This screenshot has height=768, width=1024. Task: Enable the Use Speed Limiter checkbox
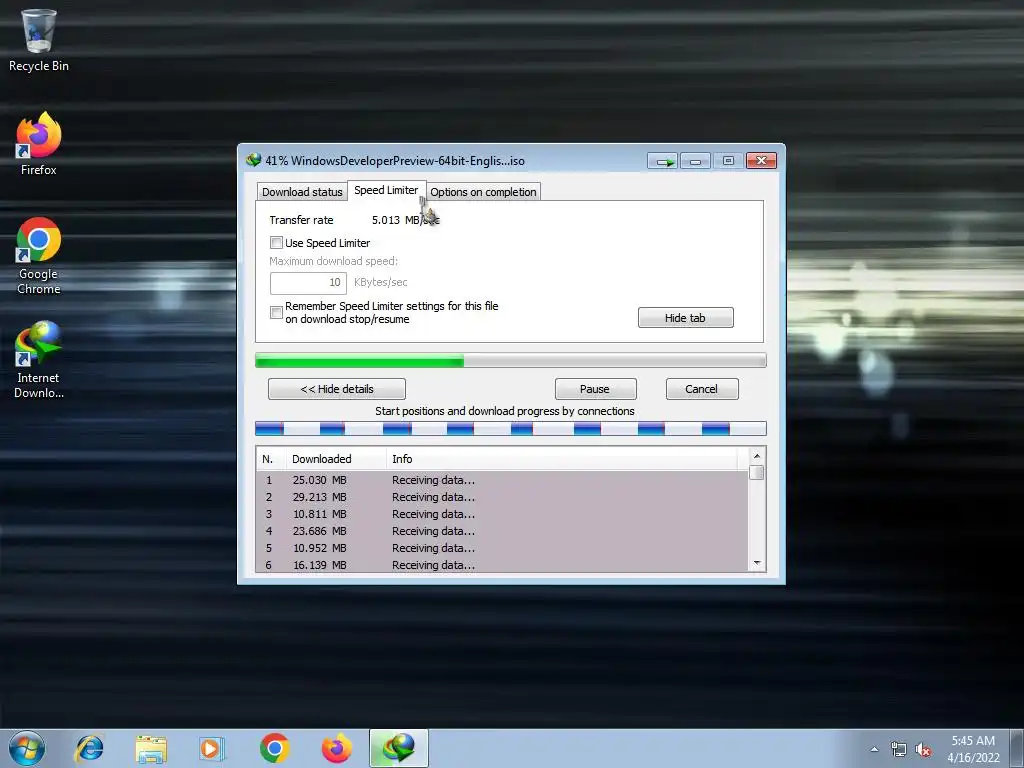click(x=276, y=243)
